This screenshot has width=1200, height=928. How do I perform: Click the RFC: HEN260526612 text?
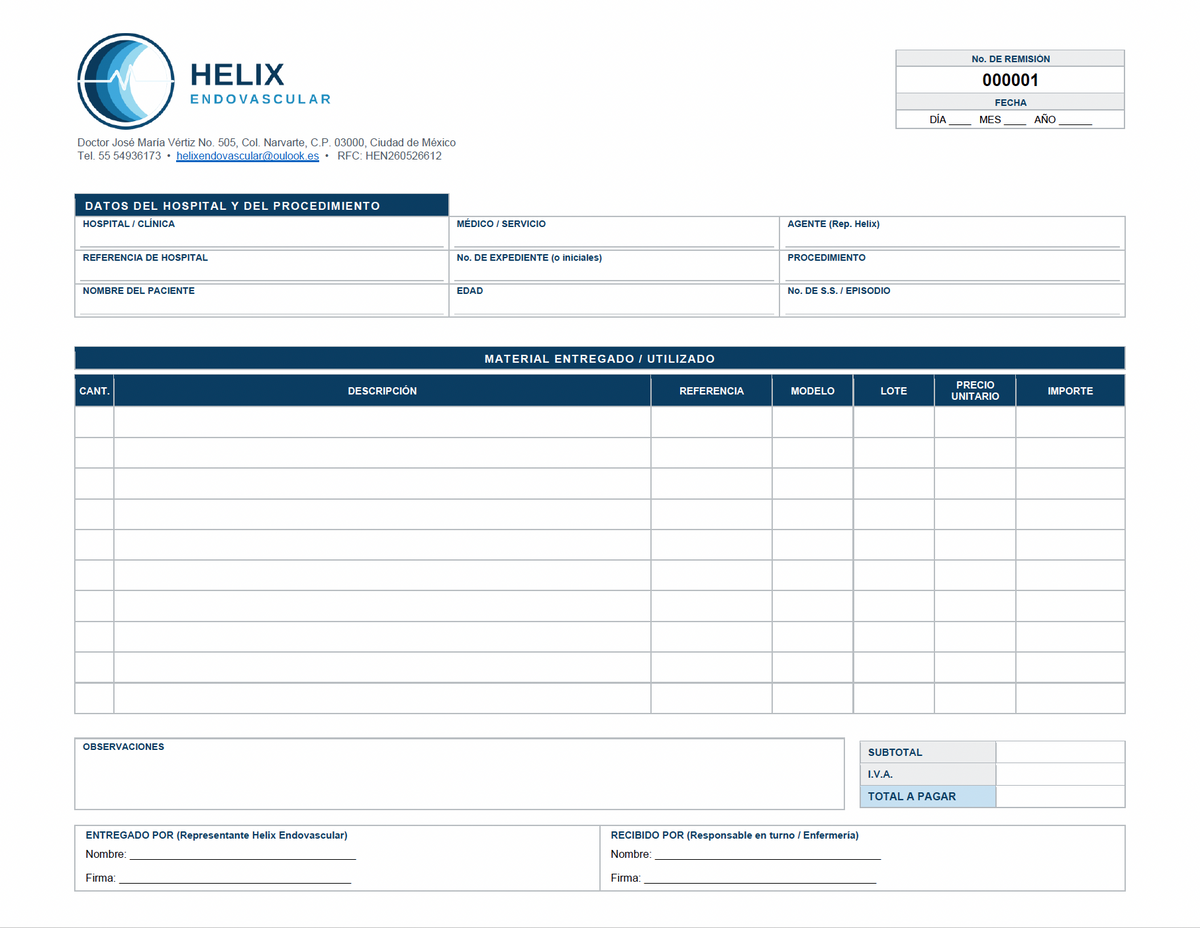[389, 156]
